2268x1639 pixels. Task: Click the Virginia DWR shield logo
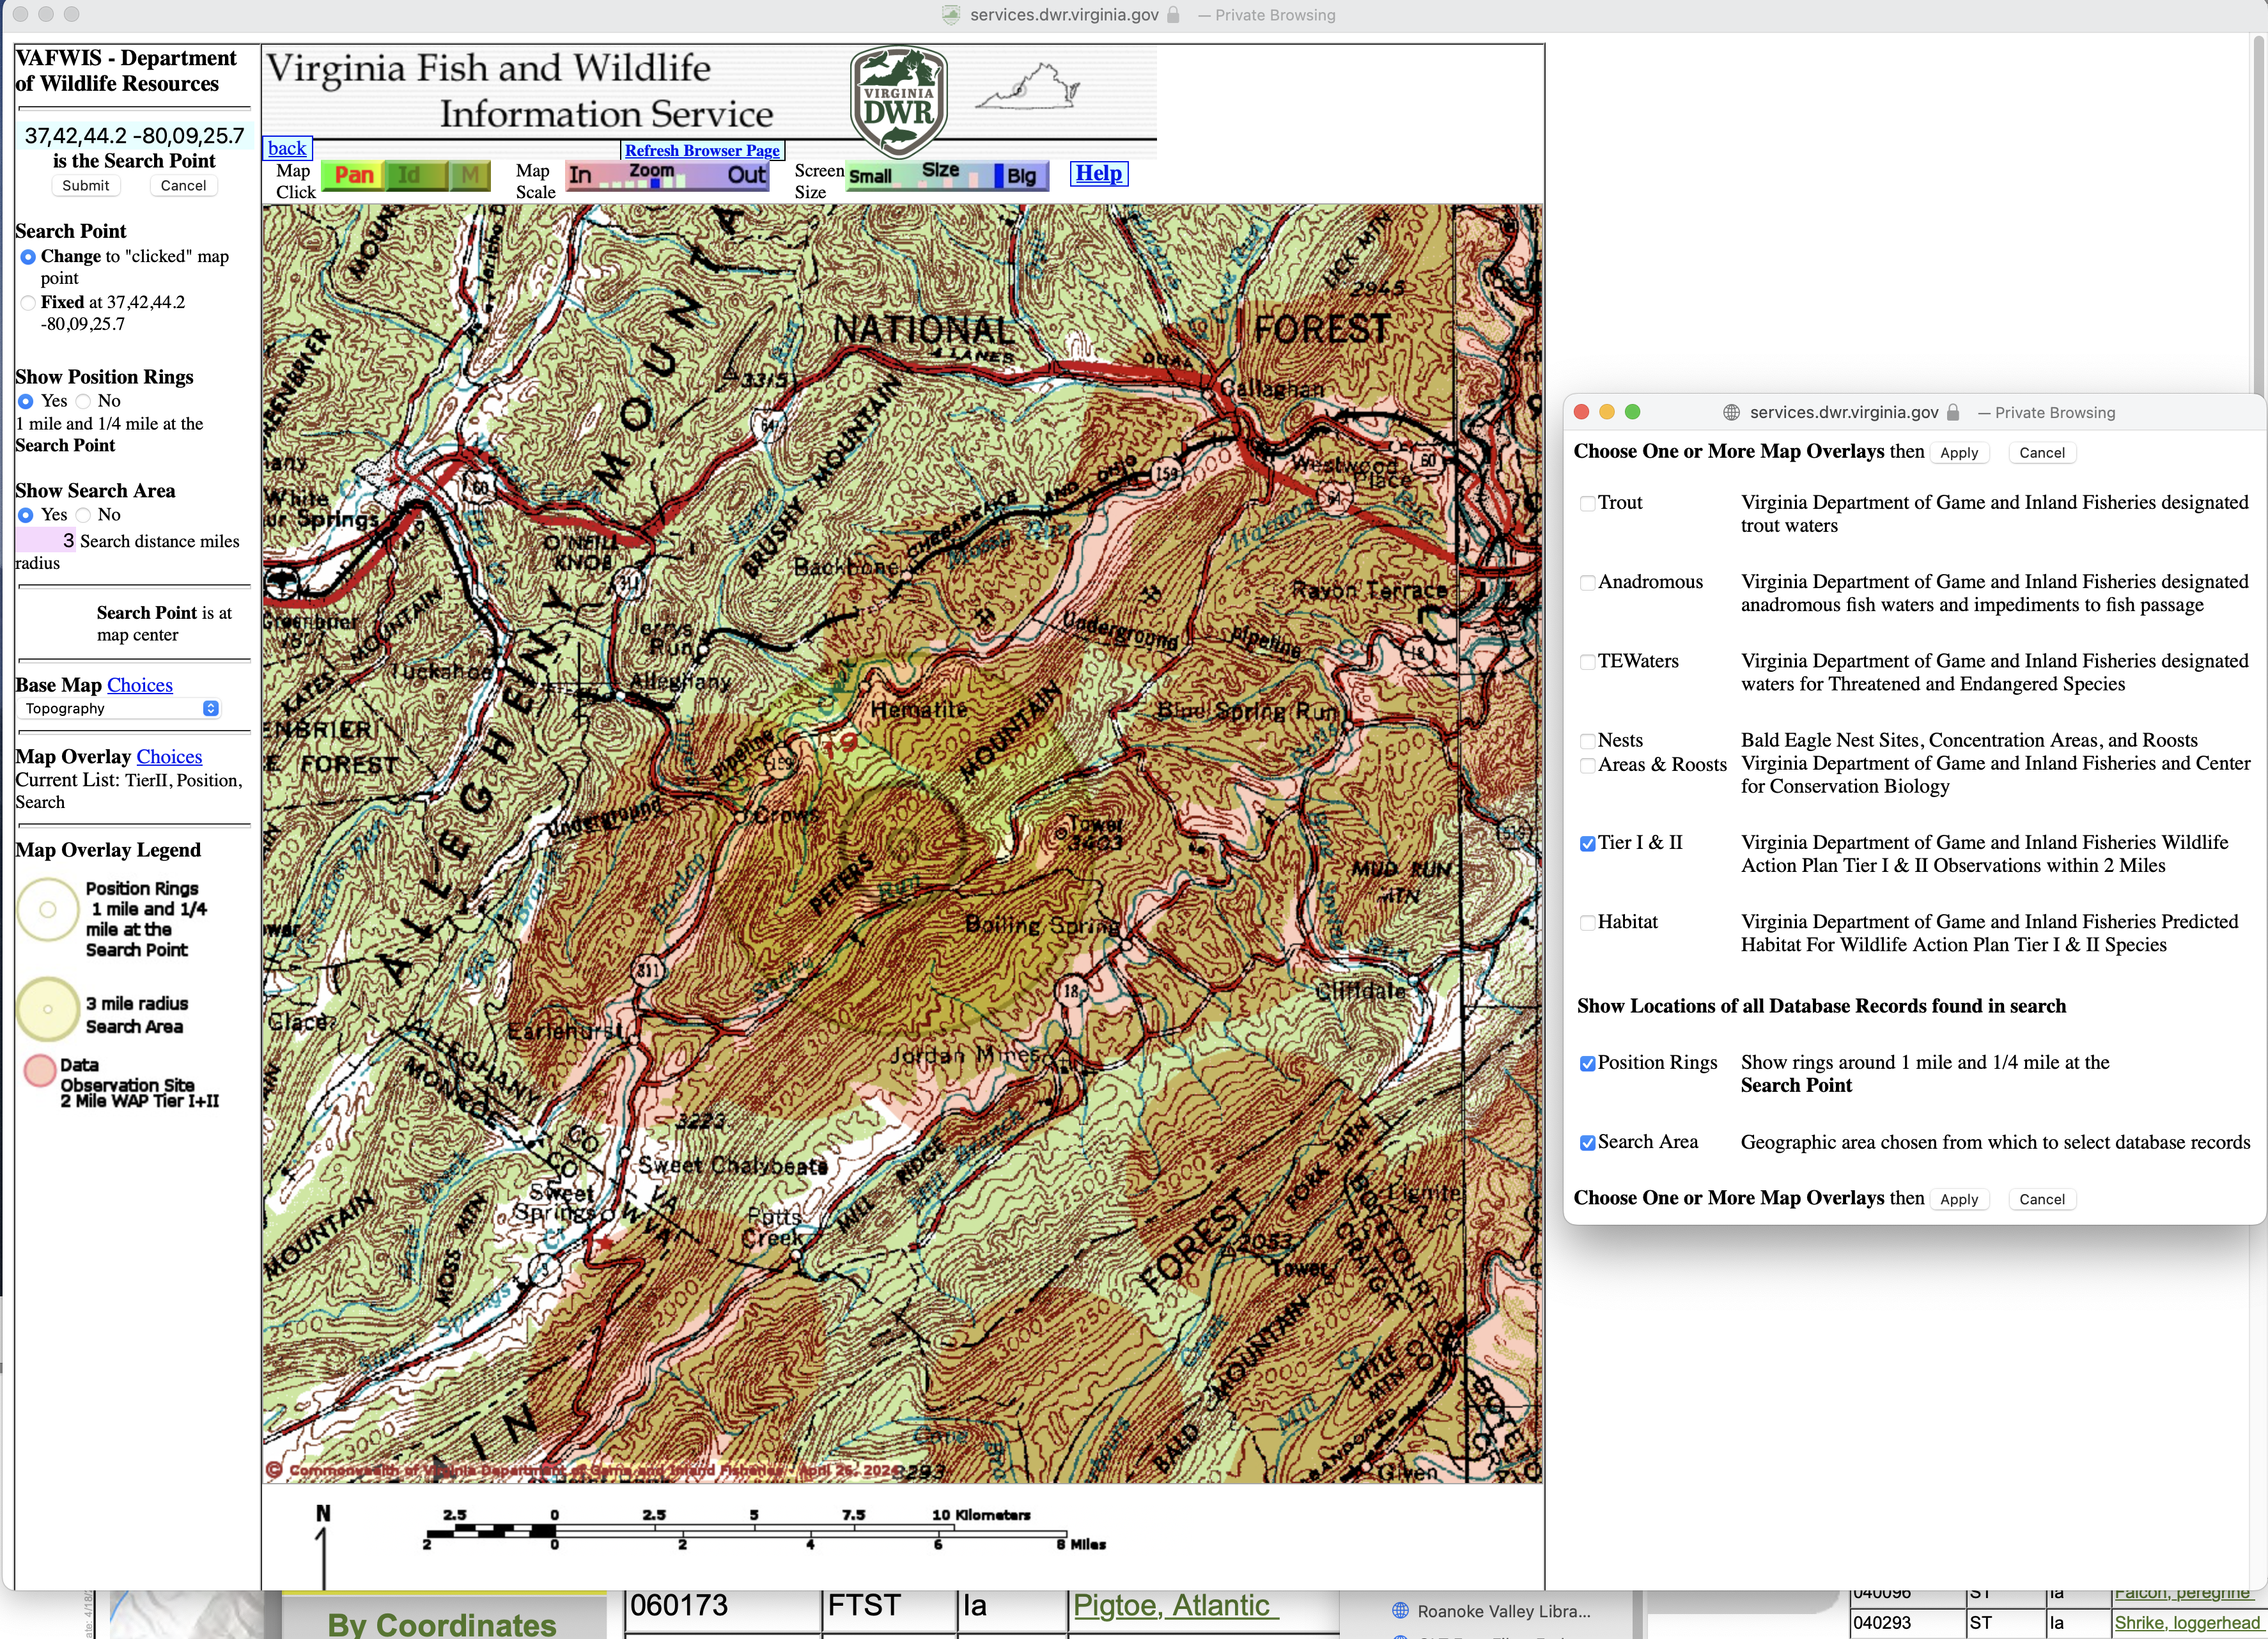[898, 101]
